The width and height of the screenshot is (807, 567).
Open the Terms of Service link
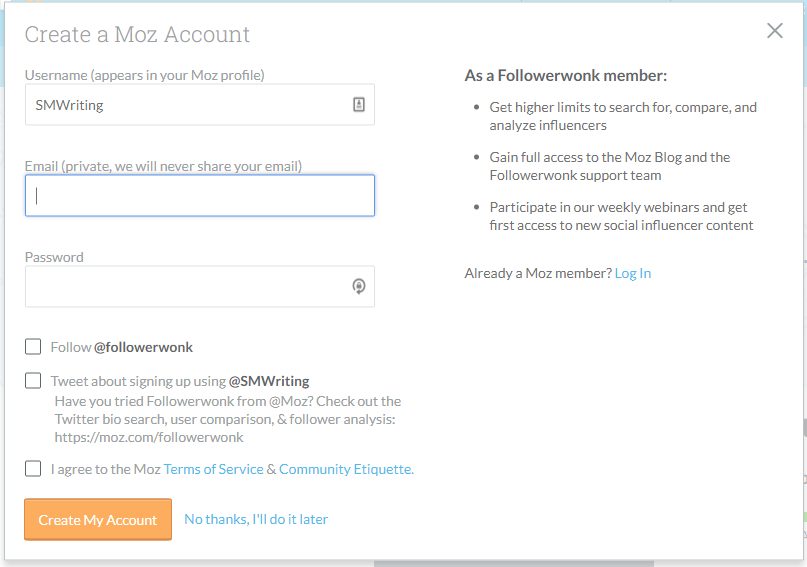pyautogui.click(x=213, y=469)
